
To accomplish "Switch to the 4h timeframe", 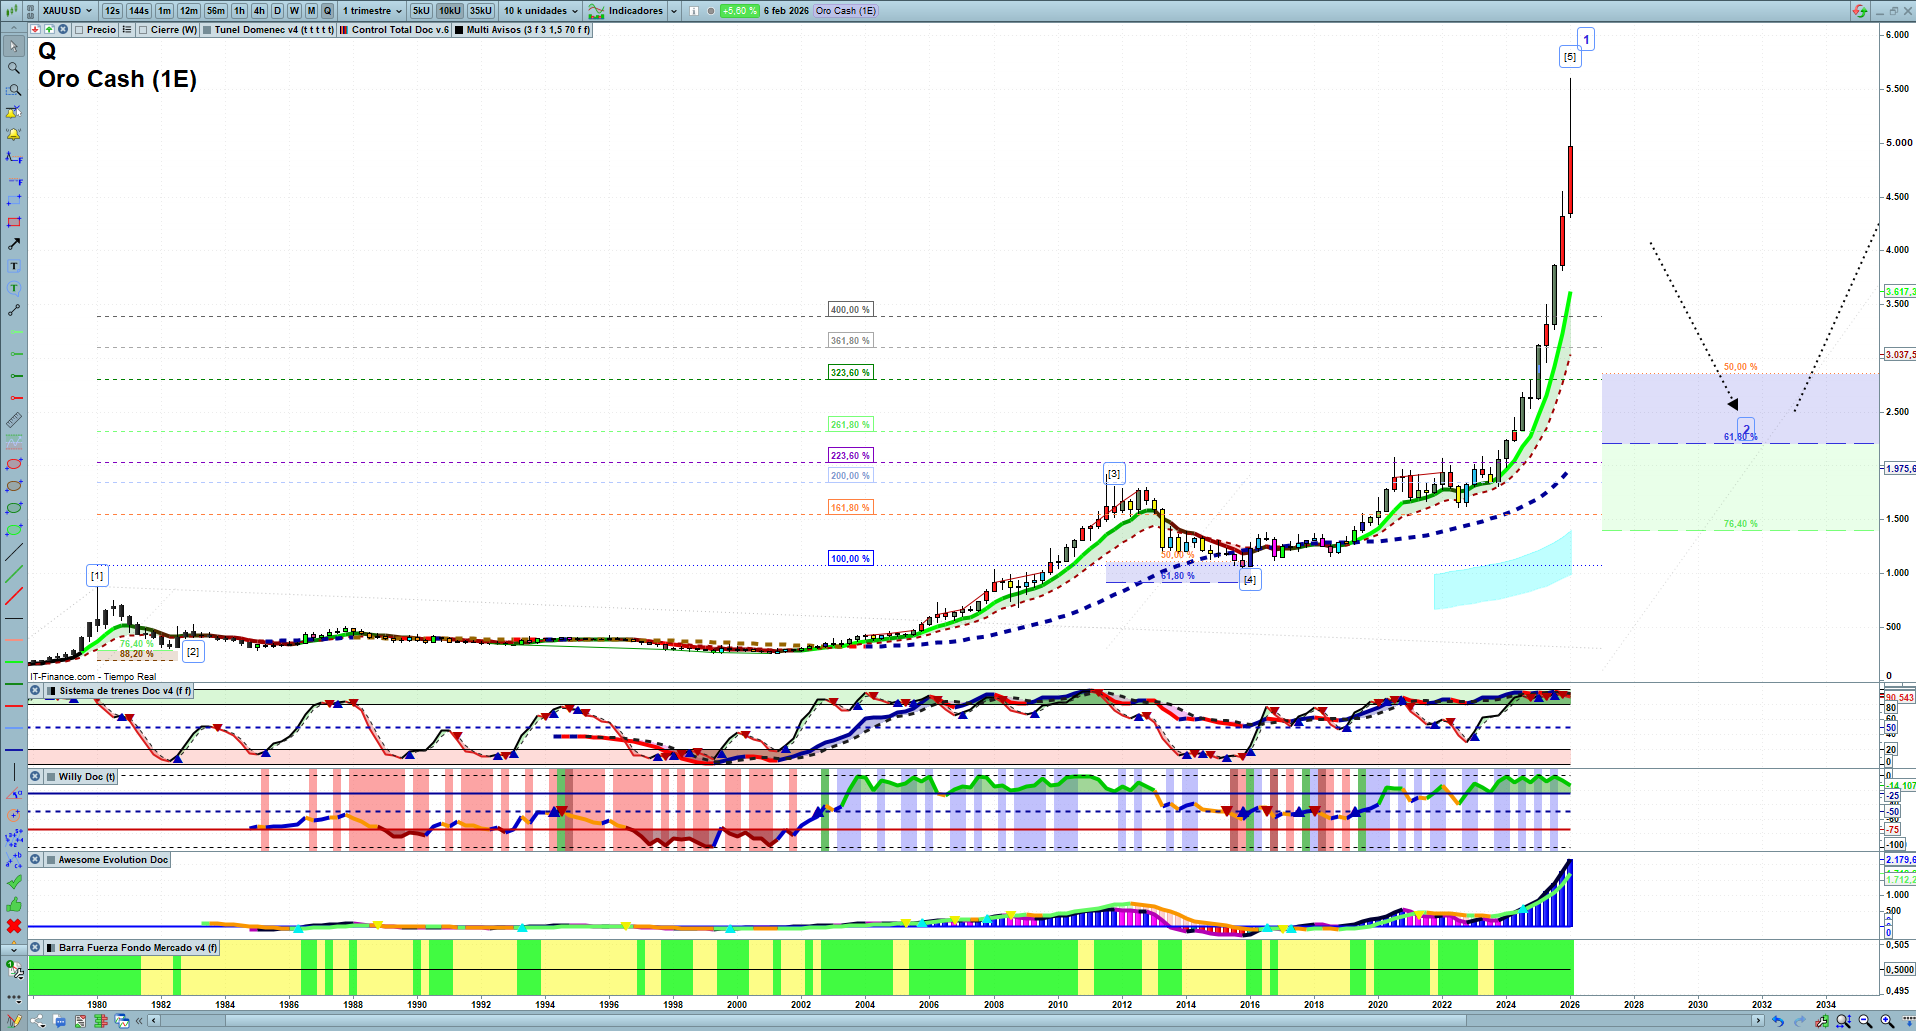I will tap(259, 11).
